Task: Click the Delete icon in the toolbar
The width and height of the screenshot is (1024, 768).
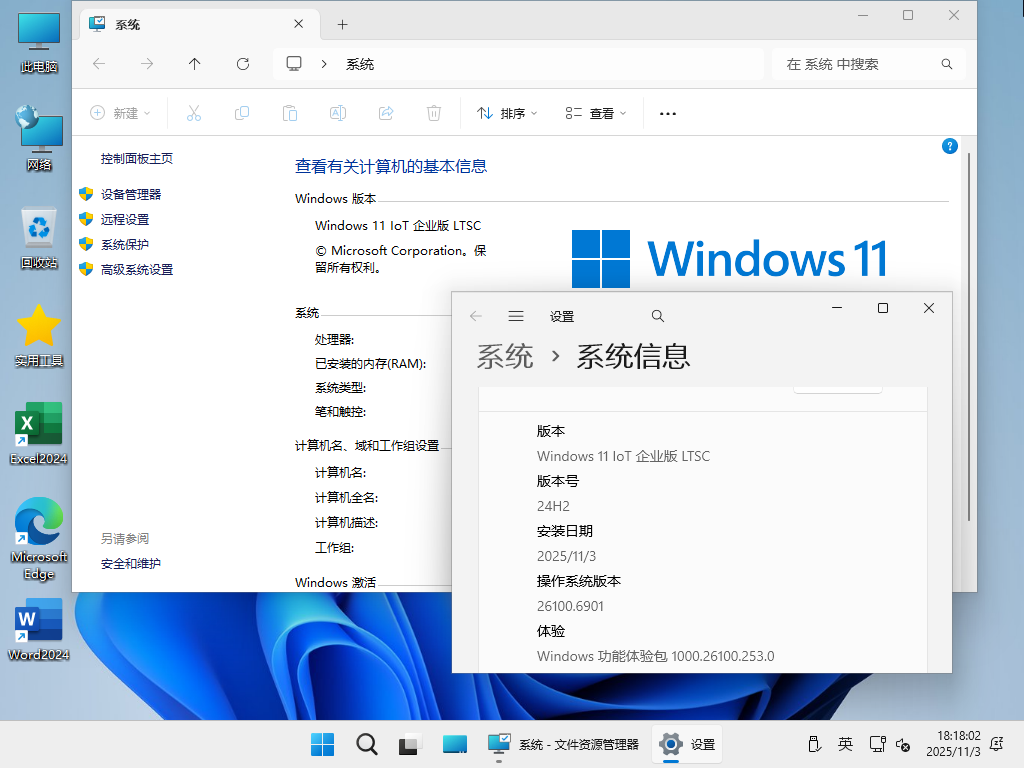Action: [433, 113]
